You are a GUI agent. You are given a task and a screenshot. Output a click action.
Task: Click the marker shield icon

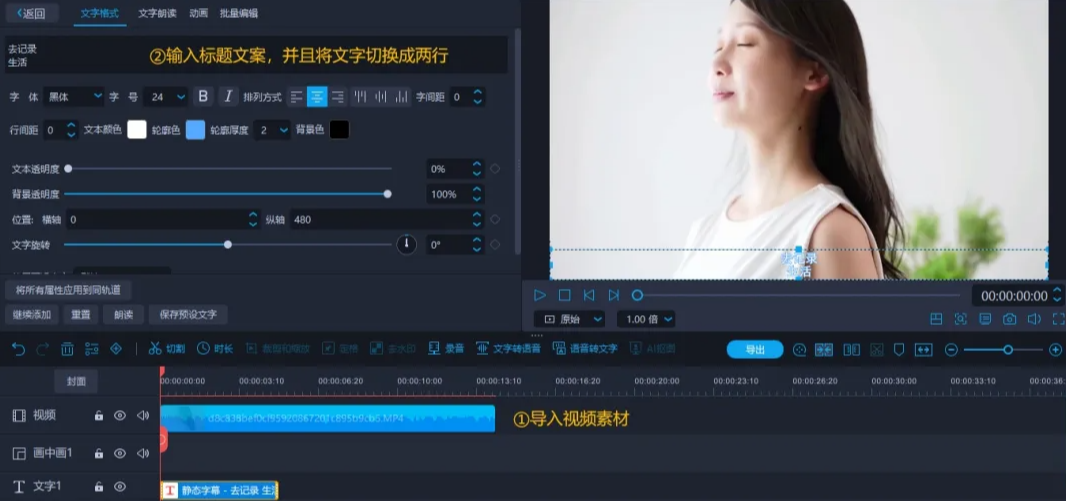899,349
